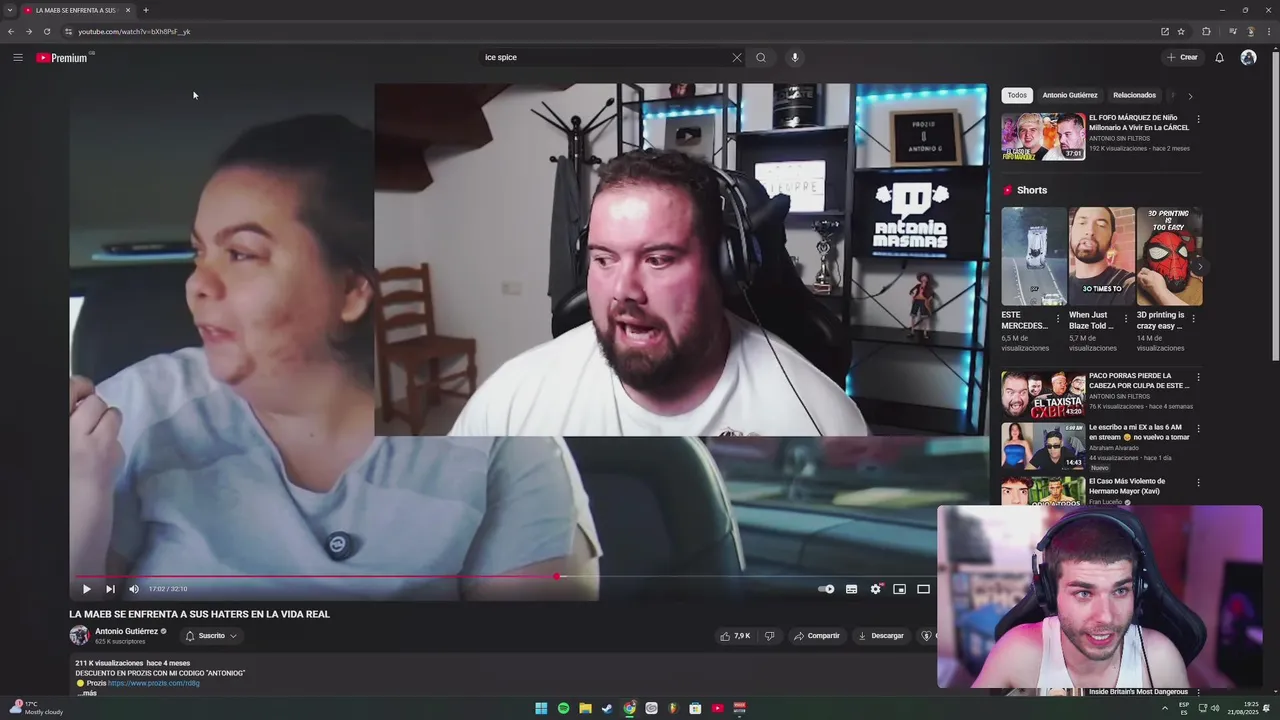Enable miniplayer mode
Screen dimensions: 1280x720
coord(899,589)
